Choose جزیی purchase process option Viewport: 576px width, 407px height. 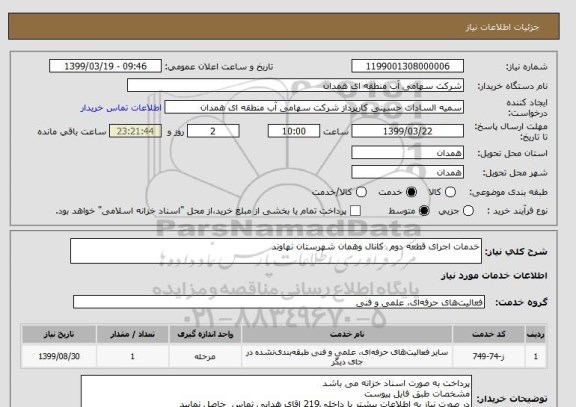pyautogui.click(x=468, y=211)
